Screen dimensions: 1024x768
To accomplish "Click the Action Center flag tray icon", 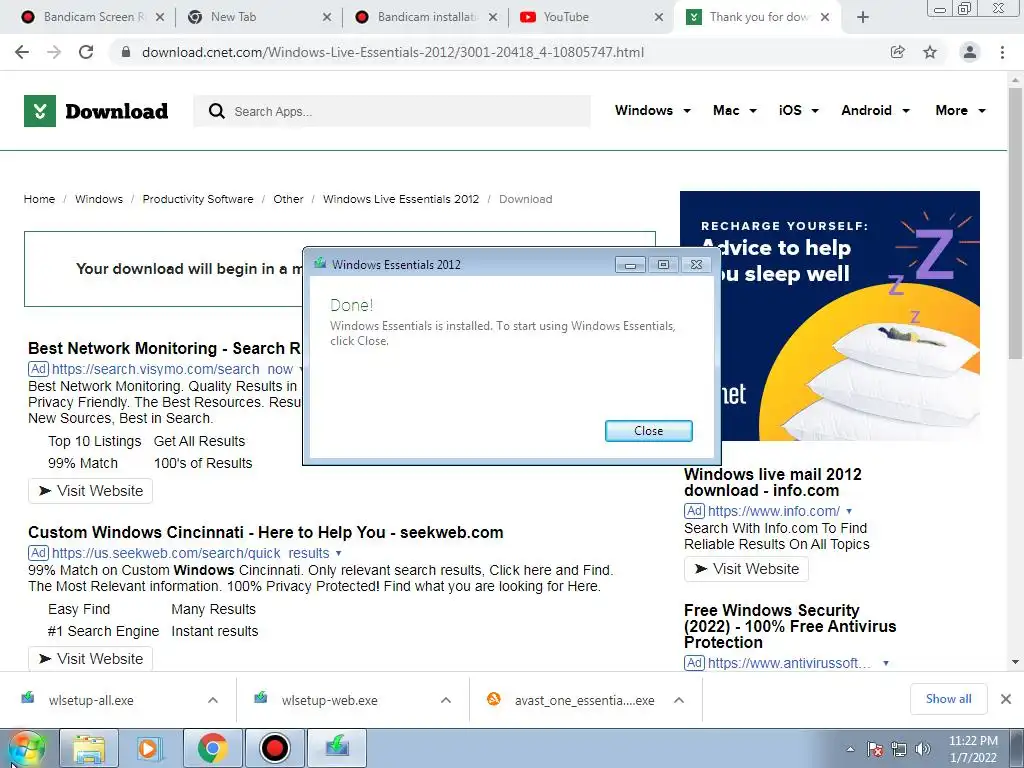I will (875, 749).
